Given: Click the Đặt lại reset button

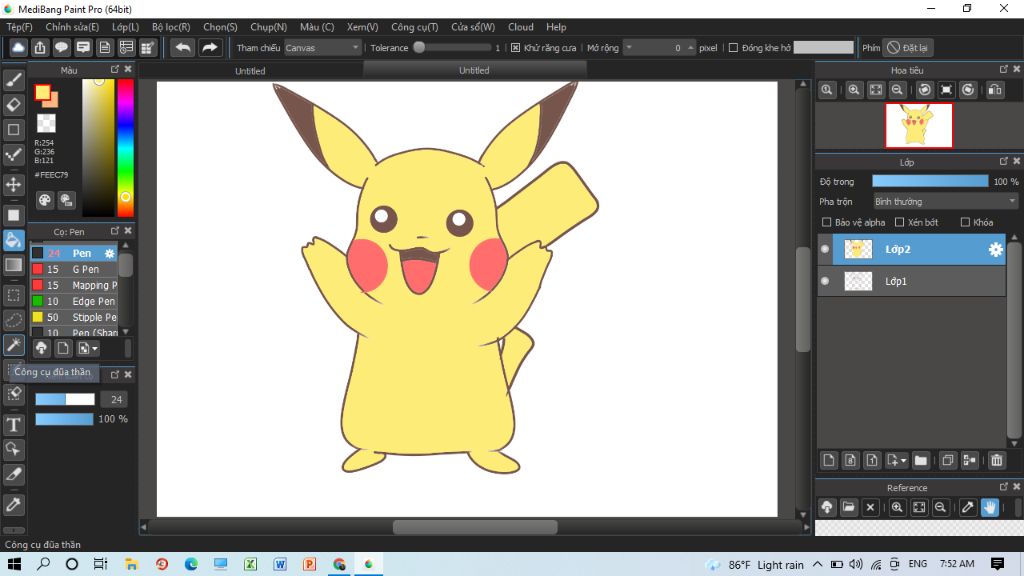Looking at the screenshot, I should [x=908, y=48].
